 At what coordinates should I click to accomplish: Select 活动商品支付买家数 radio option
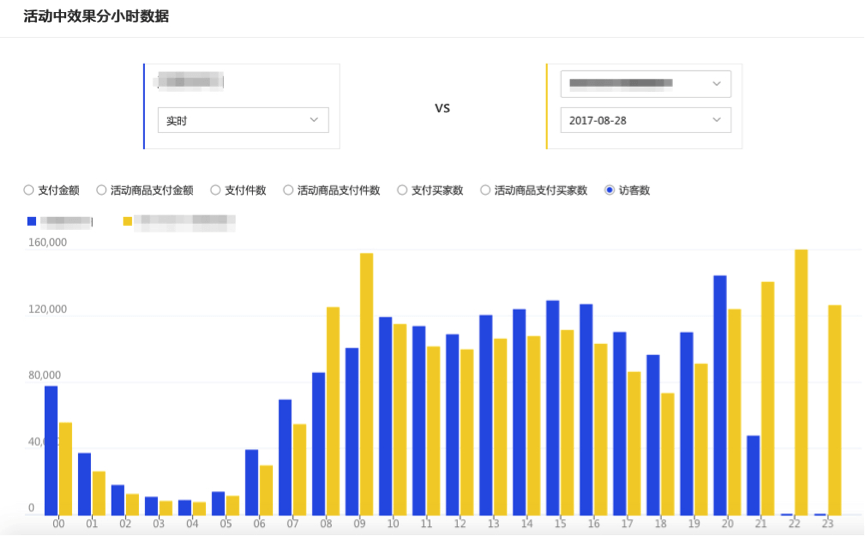tap(485, 190)
